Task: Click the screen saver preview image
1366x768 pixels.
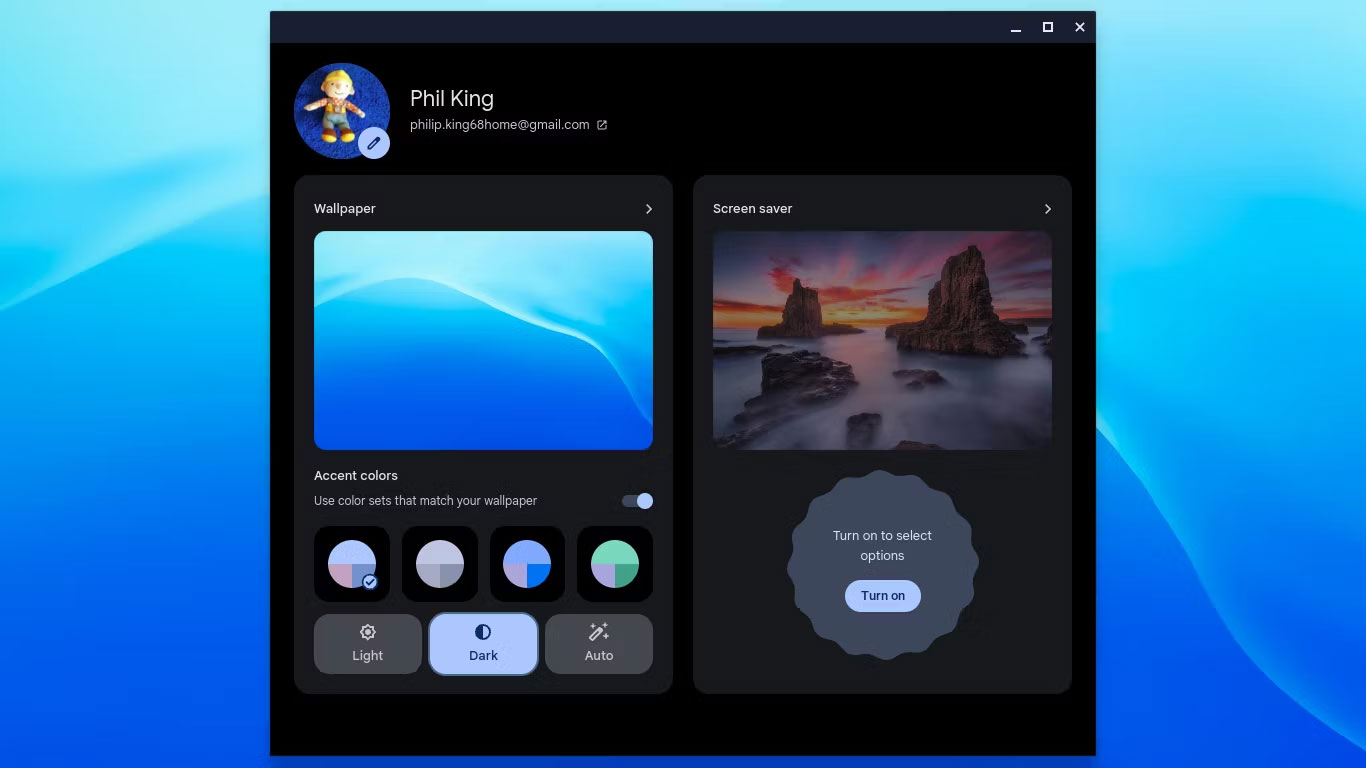Action: (x=882, y=340)
